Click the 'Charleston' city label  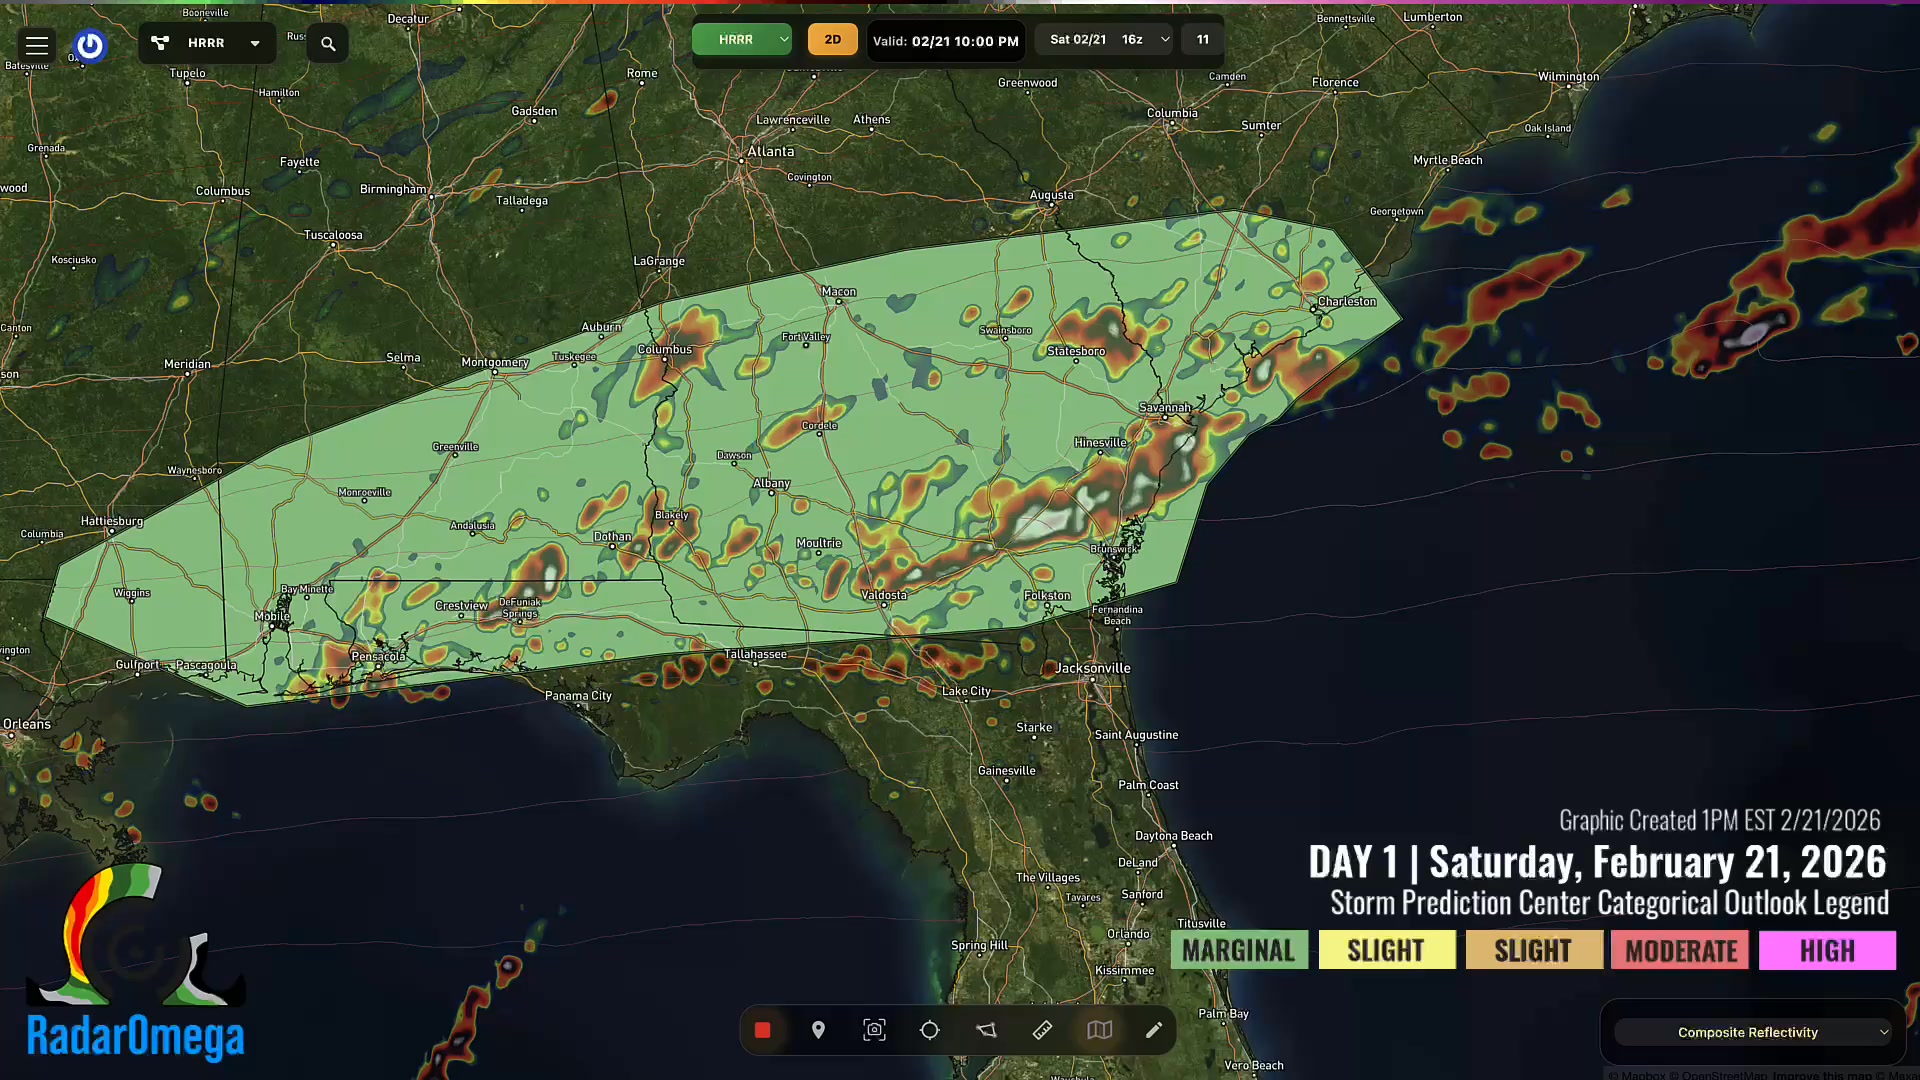click(1347, 301)
